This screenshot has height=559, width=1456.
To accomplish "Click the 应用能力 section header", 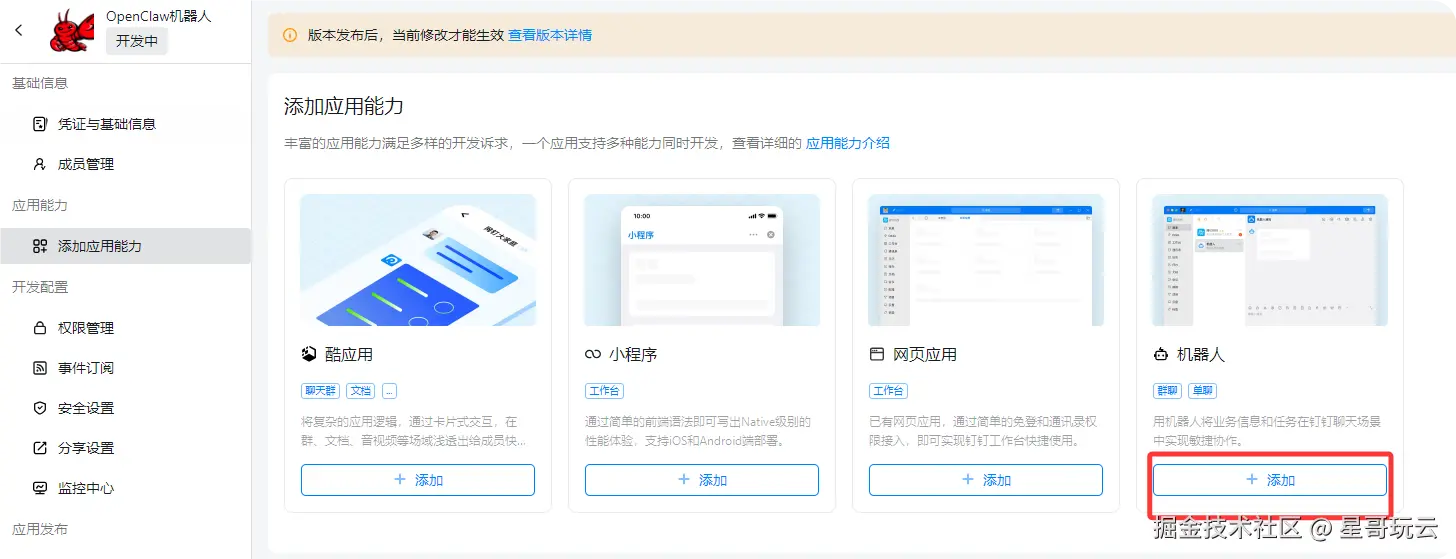I will (x=40, y=205).
